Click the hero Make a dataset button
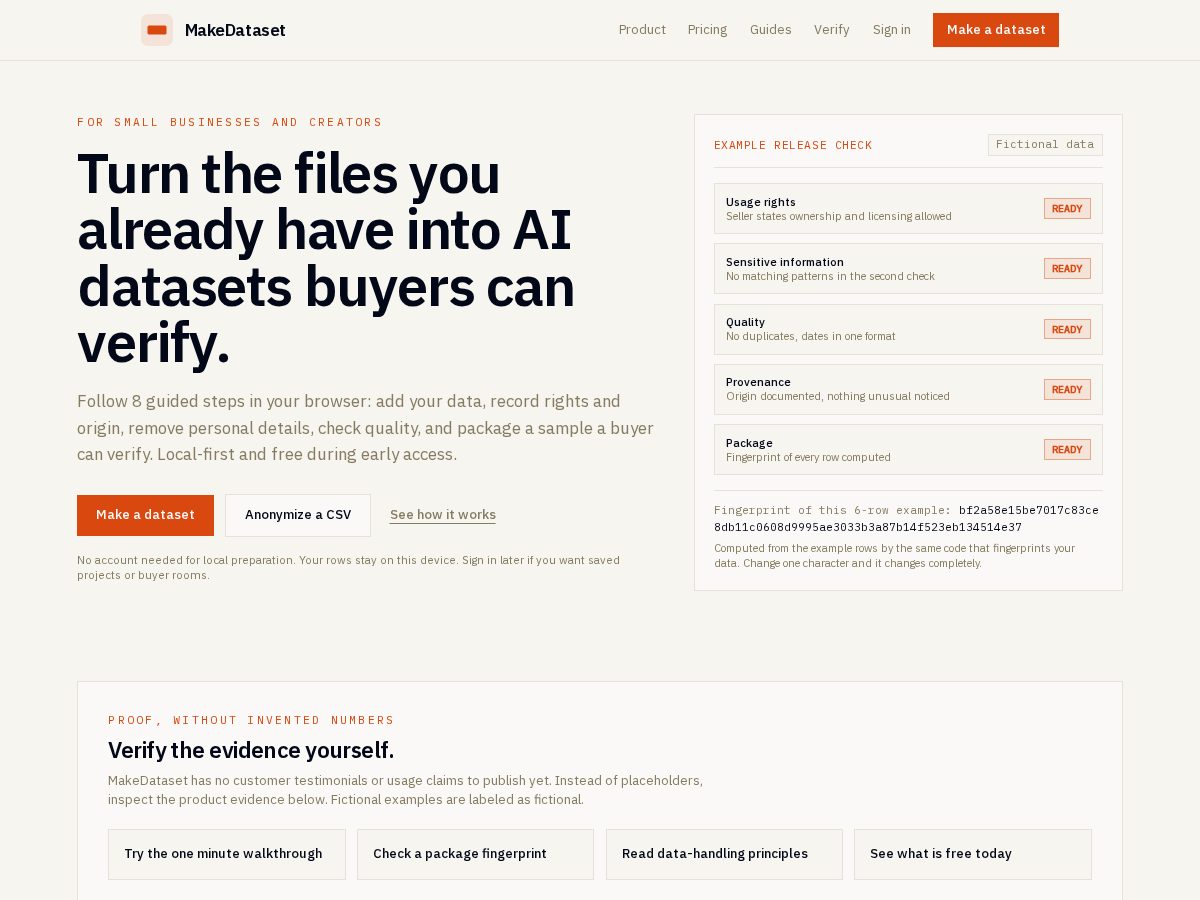This screenshot has height=900, width=1200. tap(145, 515)
